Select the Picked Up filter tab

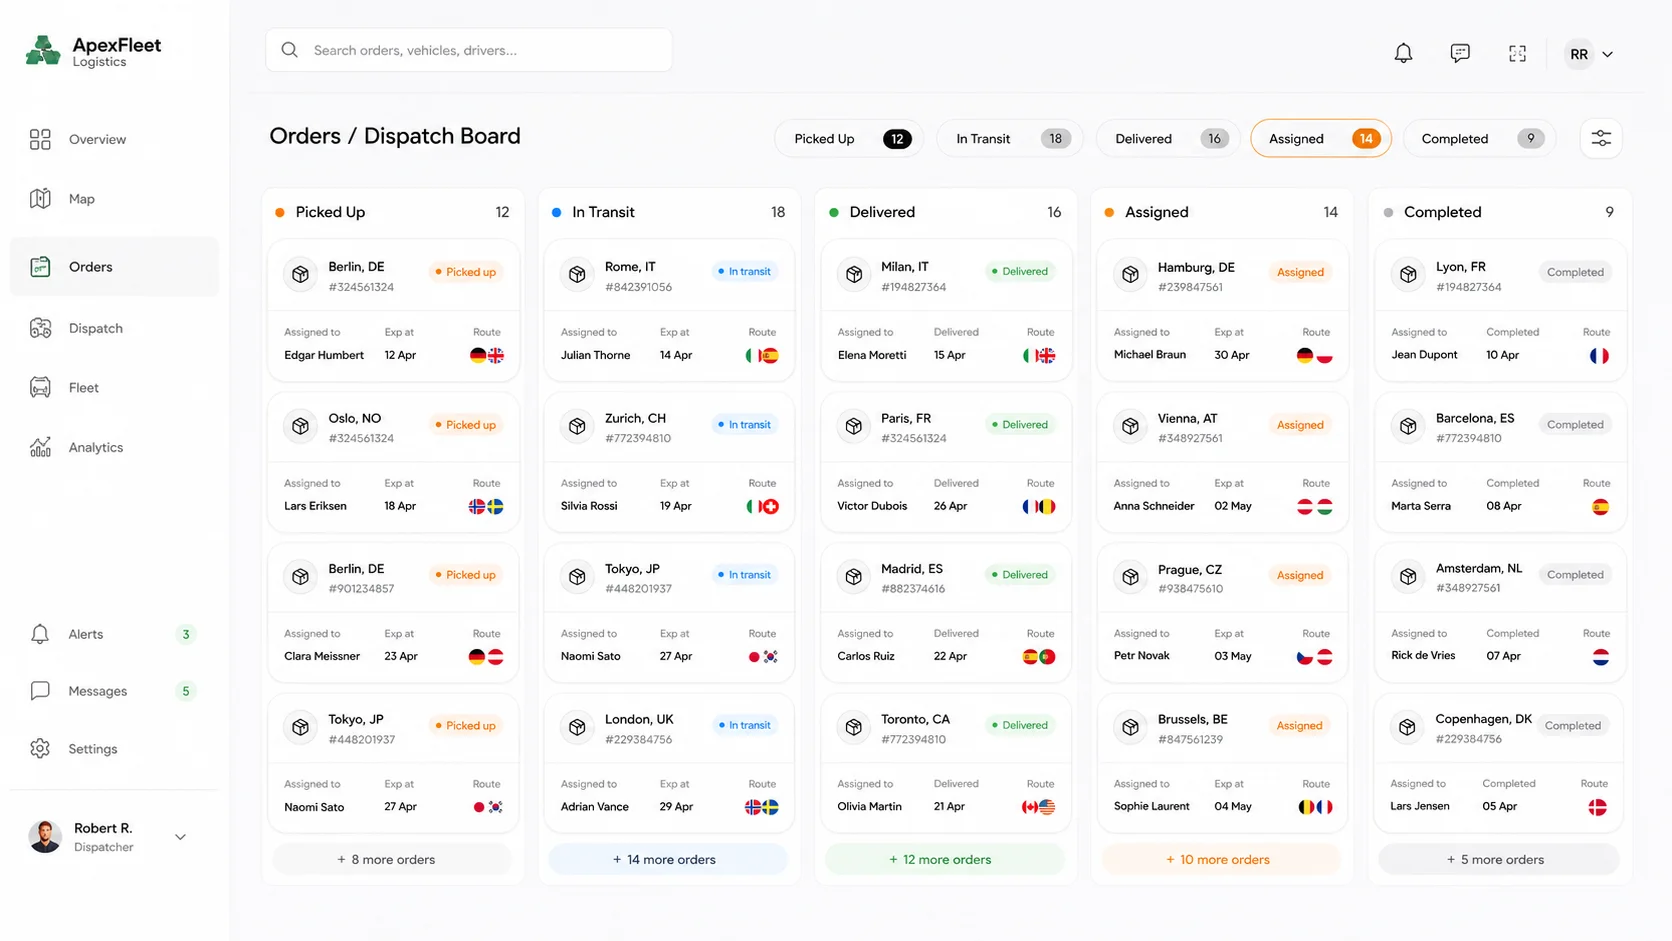click(x=849, y=139)
